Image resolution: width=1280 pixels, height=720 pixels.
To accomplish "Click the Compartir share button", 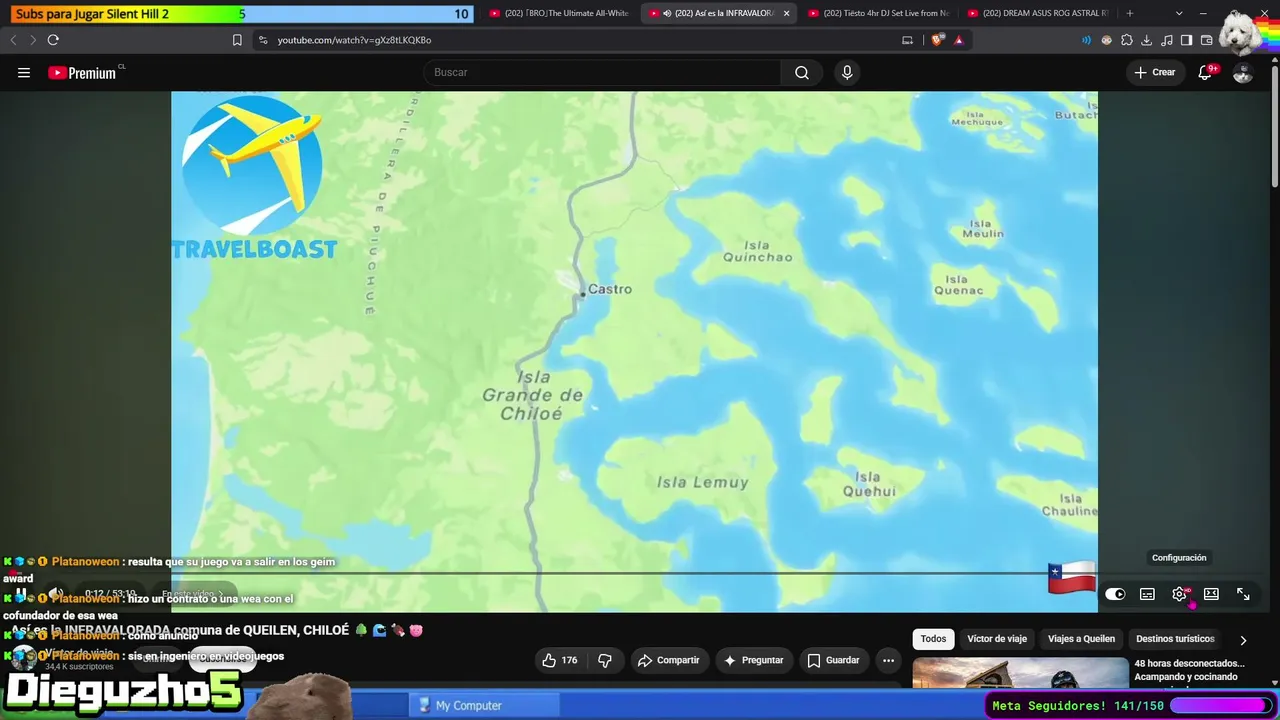I will coord(669,660).
